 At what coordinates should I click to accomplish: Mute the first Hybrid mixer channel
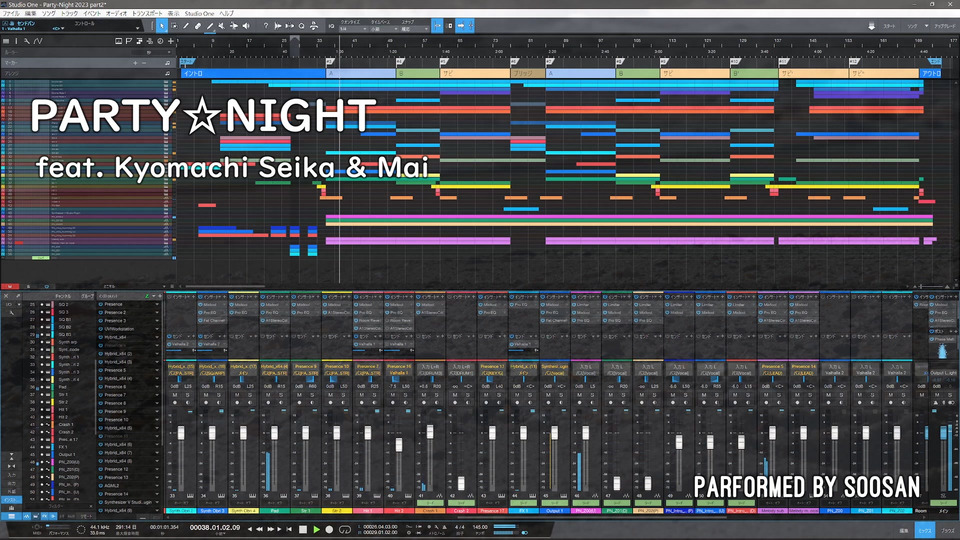(174, 395)
